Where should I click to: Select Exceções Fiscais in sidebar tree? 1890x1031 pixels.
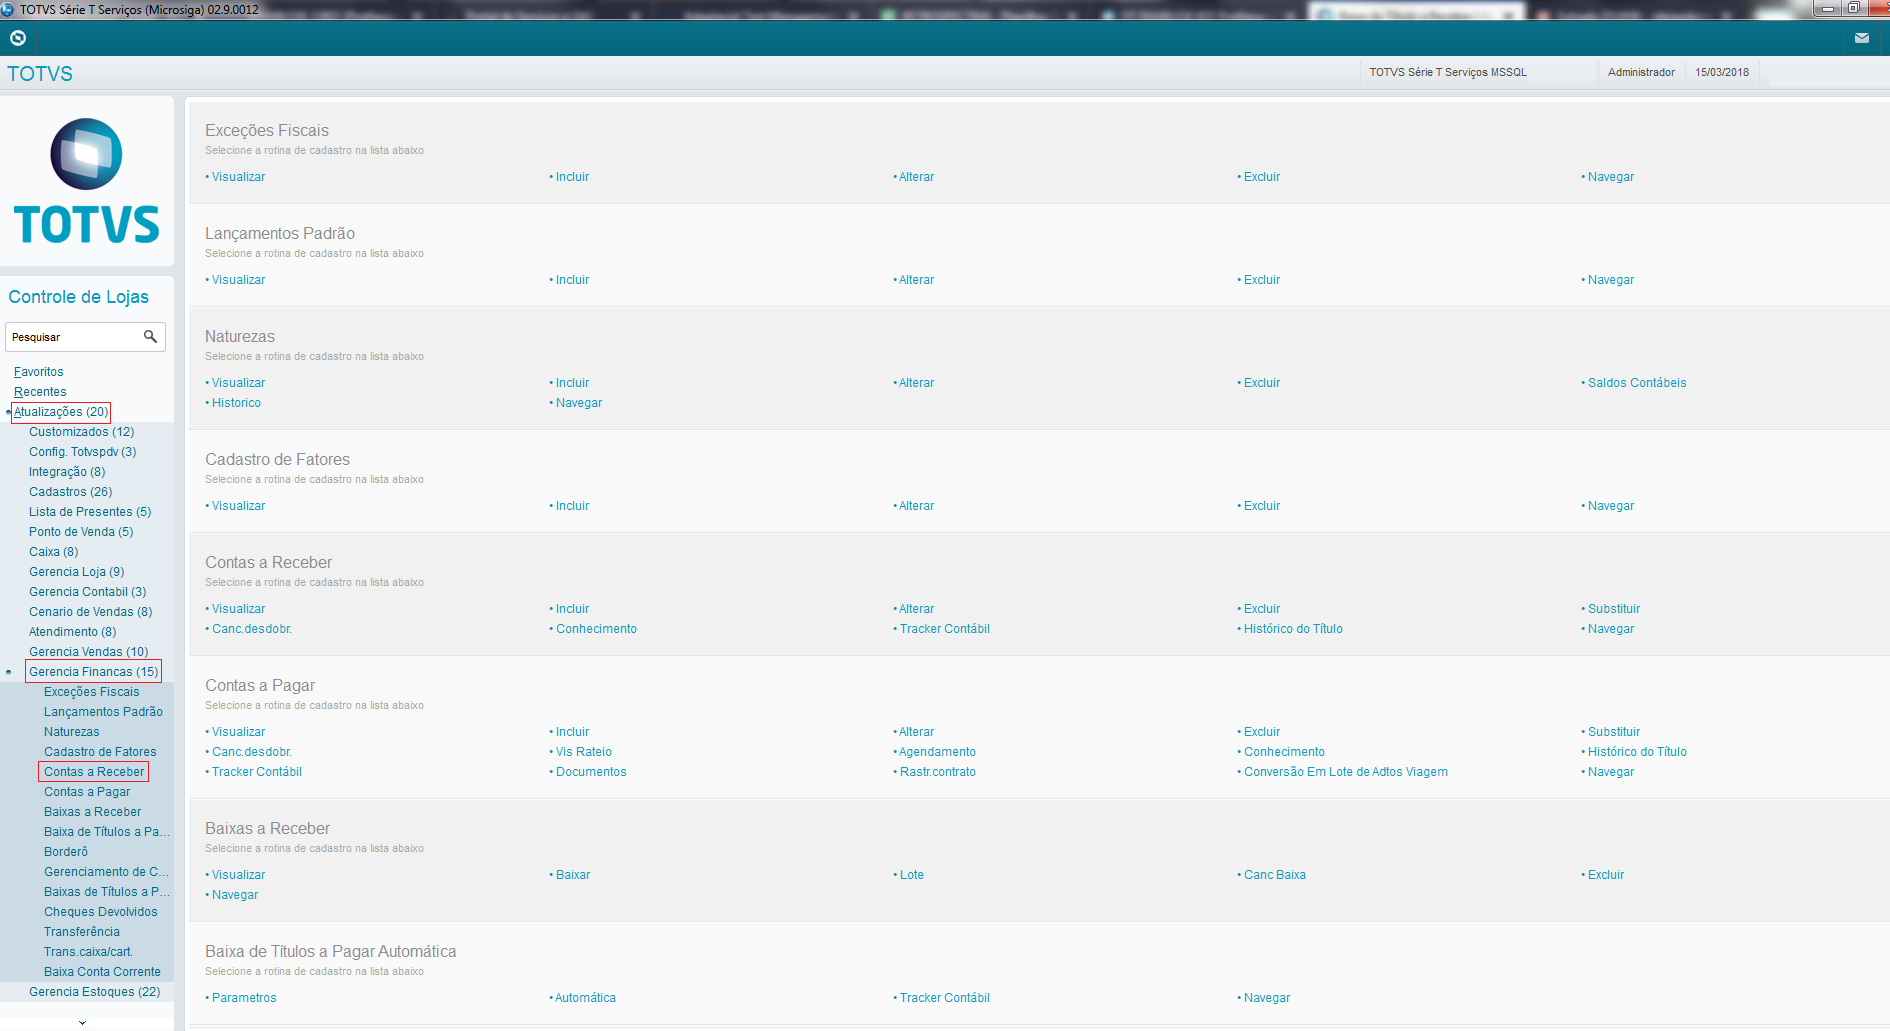click(92, 692)
